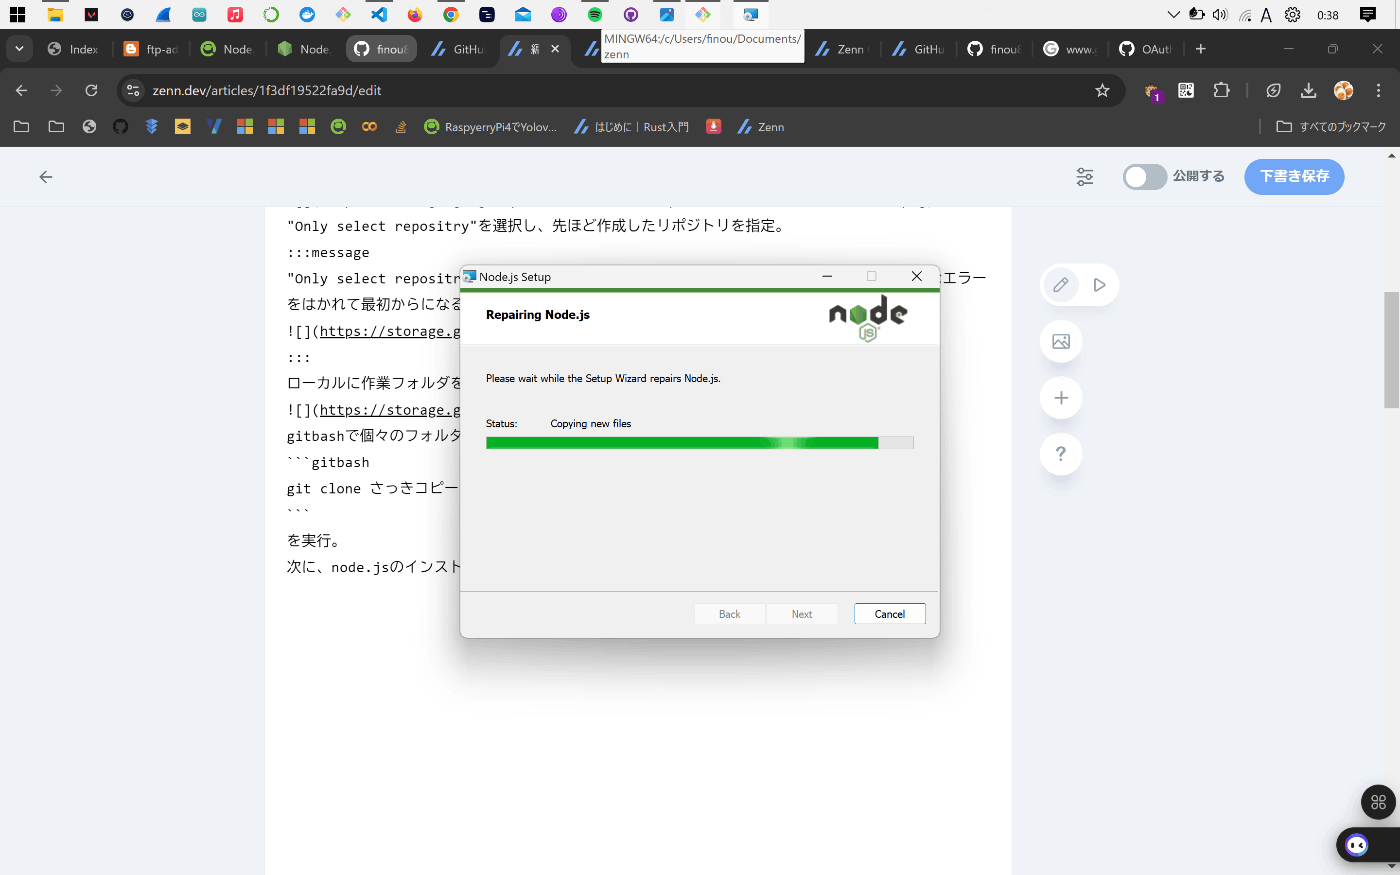Open the chat bot widget icon
Screen dimensions: 1400x875
click(1357, 845)
